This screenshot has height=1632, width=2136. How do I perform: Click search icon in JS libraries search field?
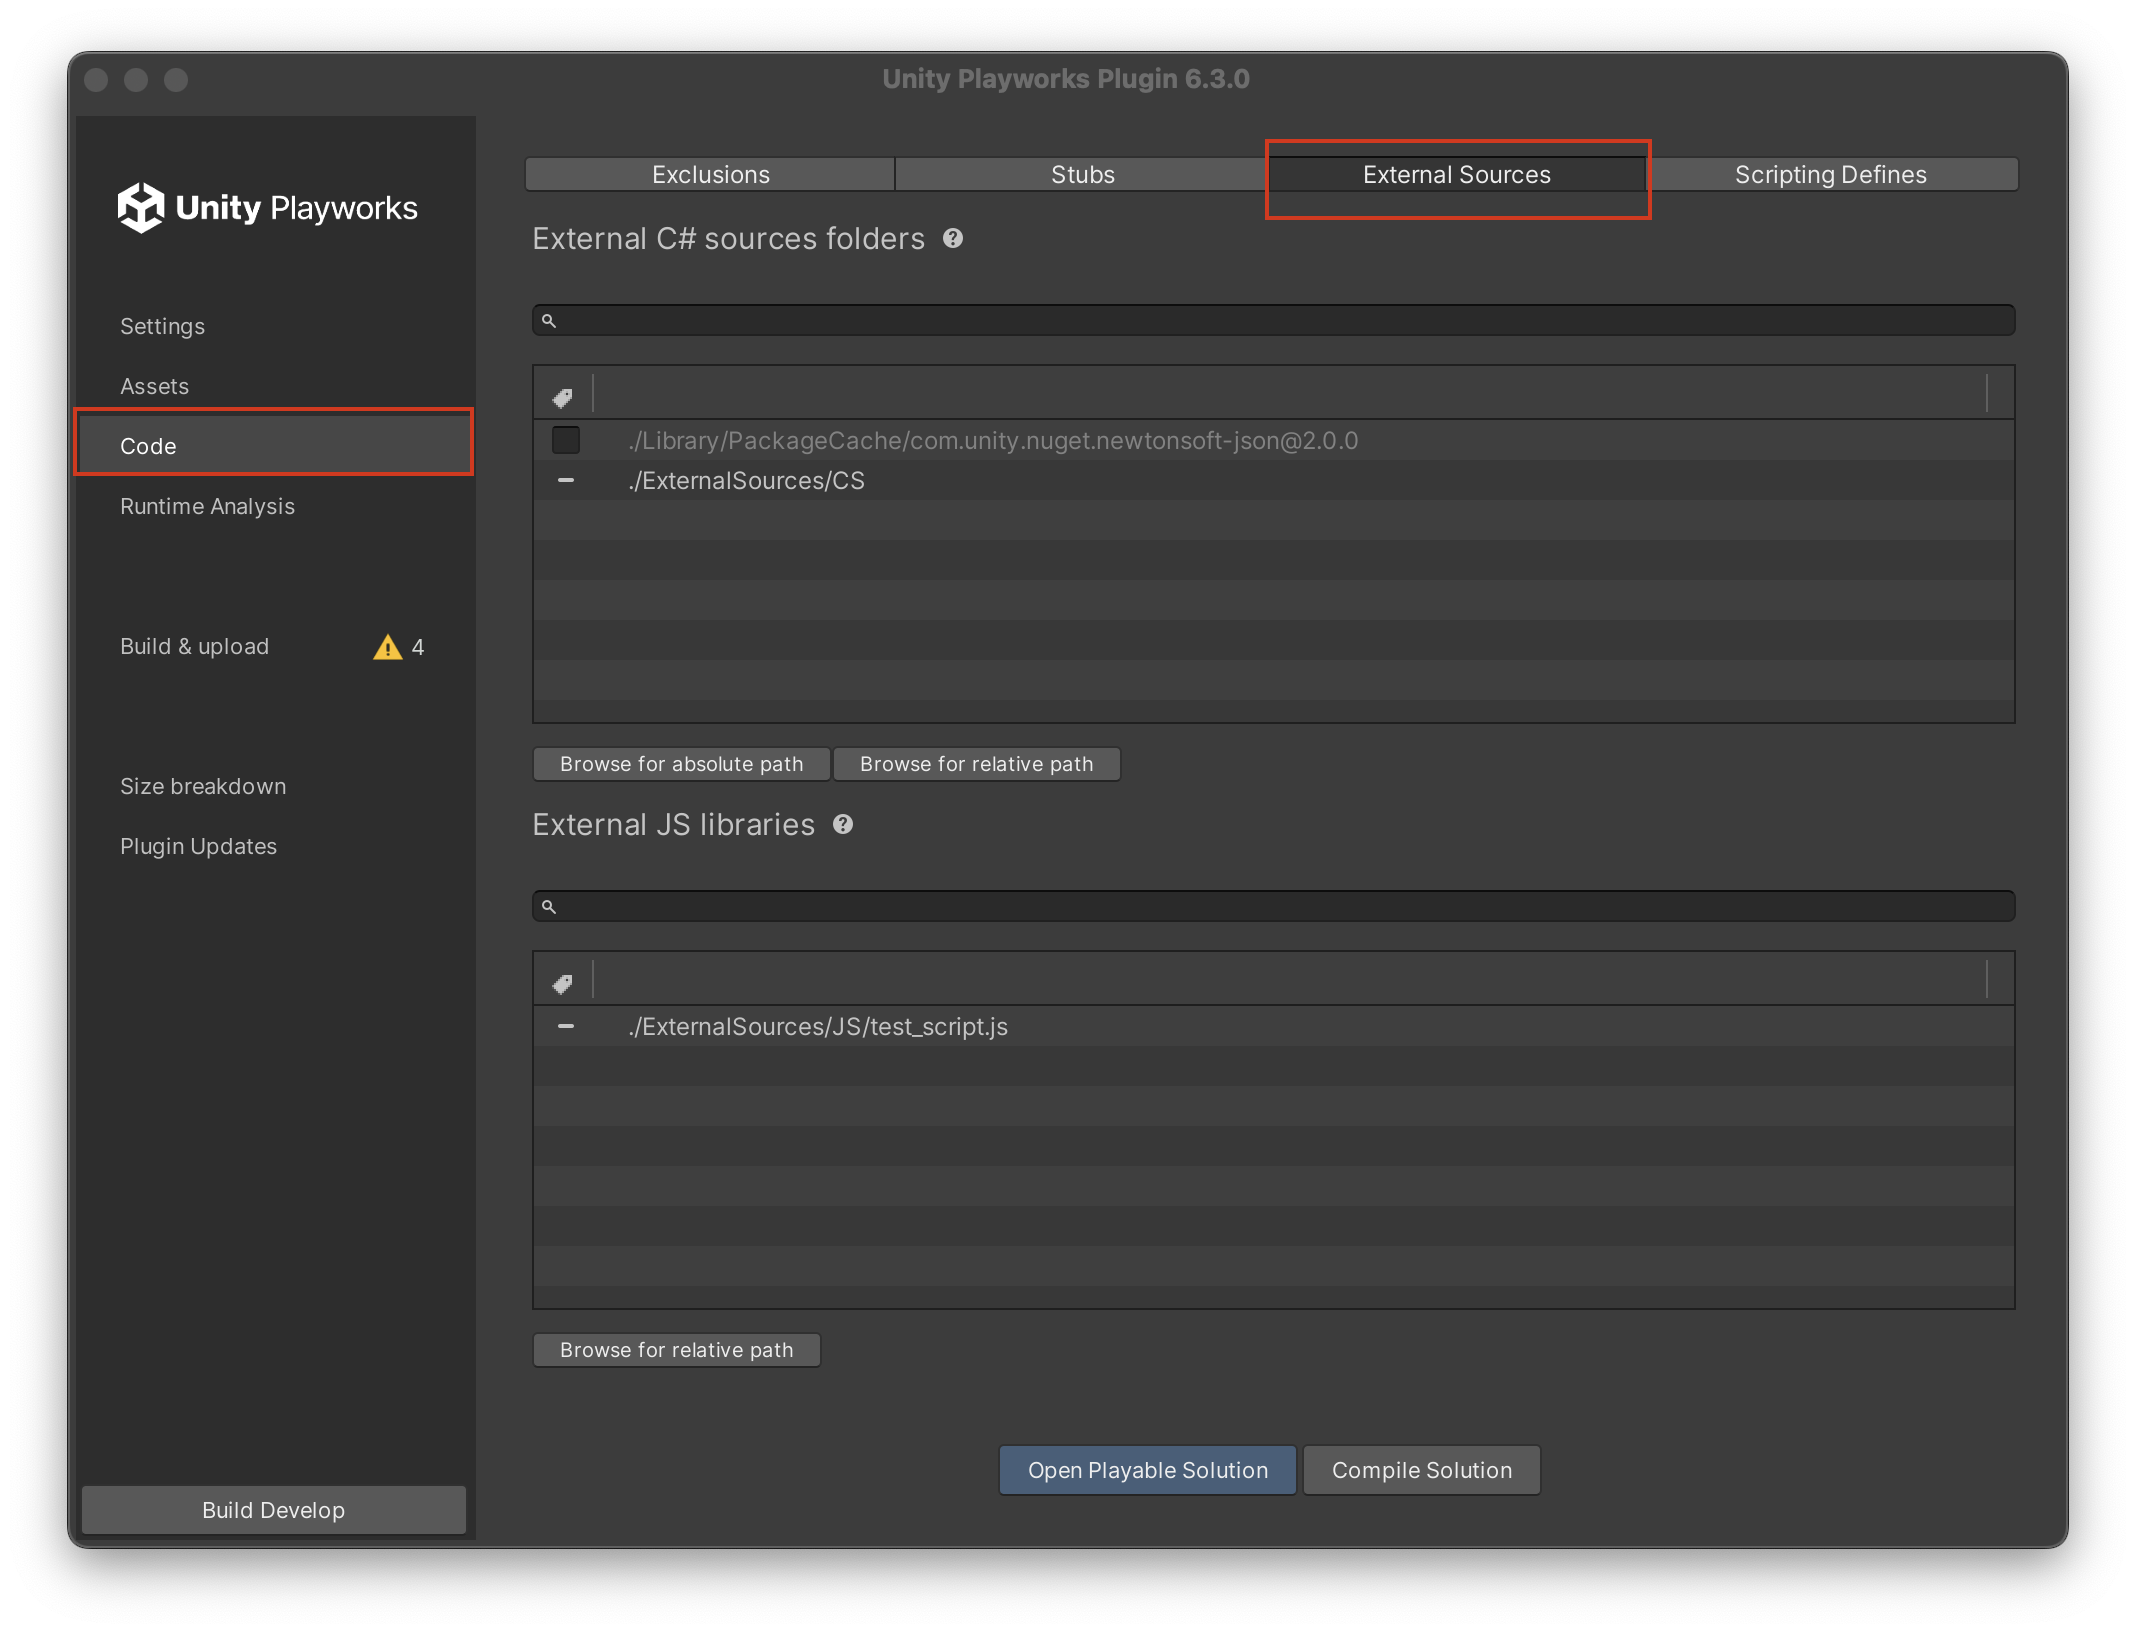click(x=549, y=906)
